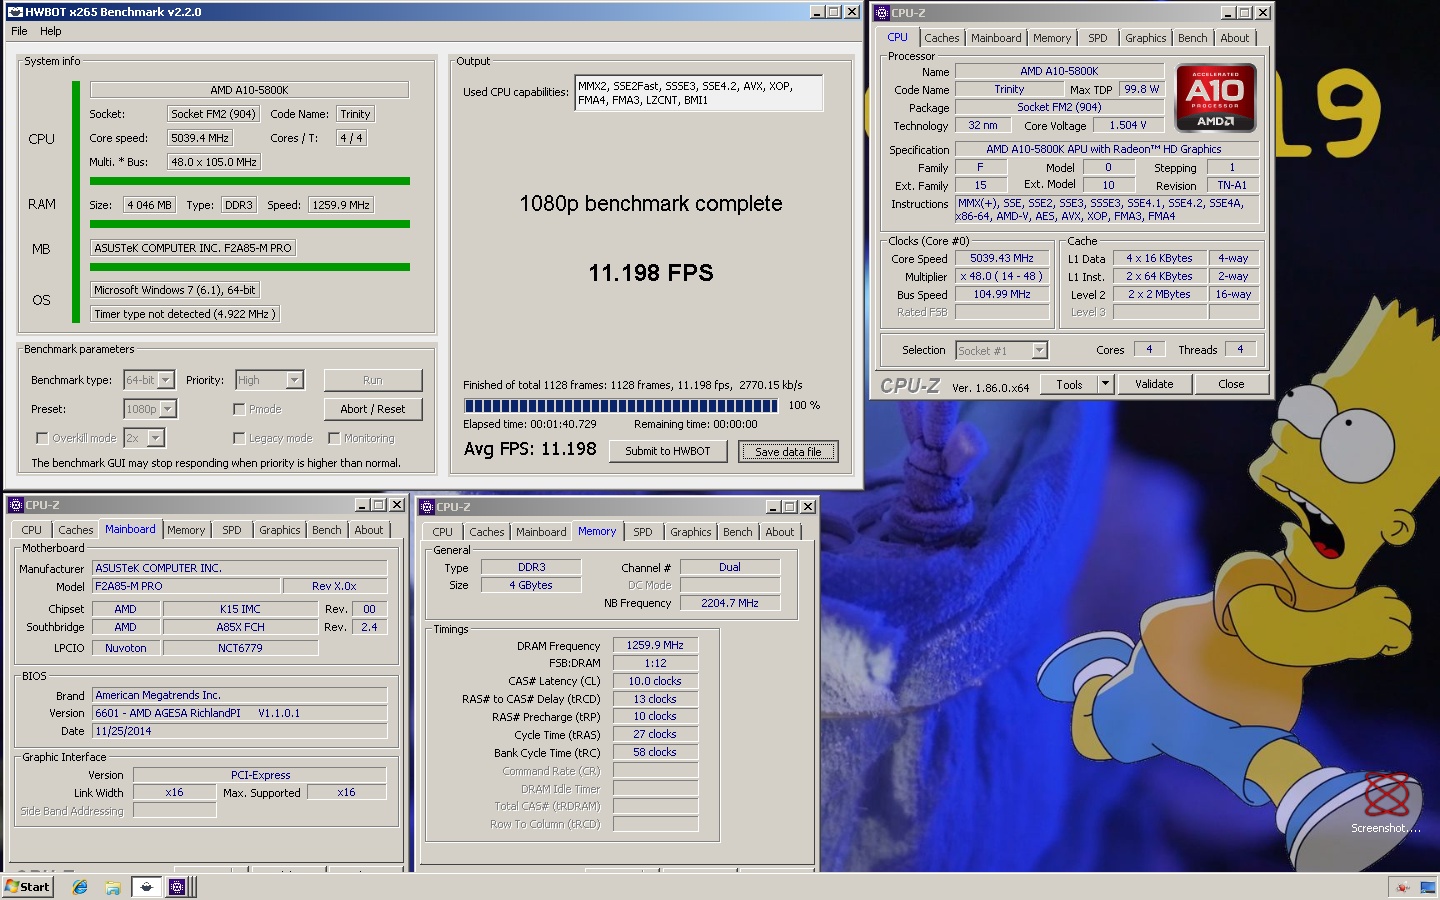Click the CPU-Z Close button
1440x900 pixels.
[x=1231, y=384]
